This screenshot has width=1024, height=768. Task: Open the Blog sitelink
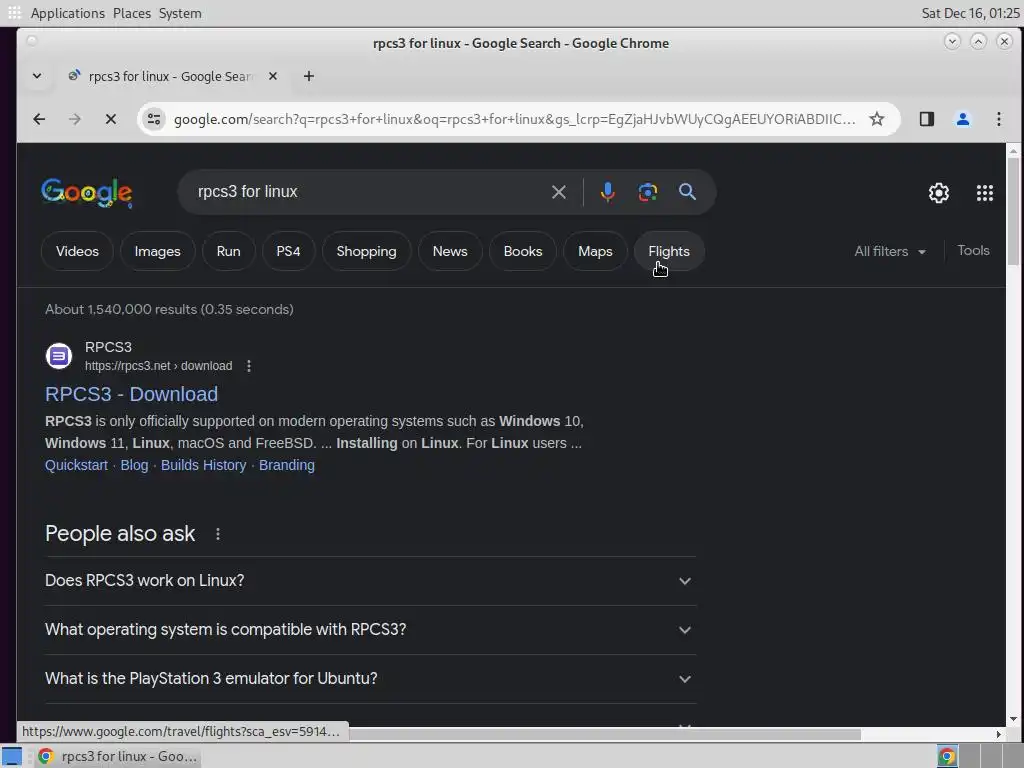point(135,465)
